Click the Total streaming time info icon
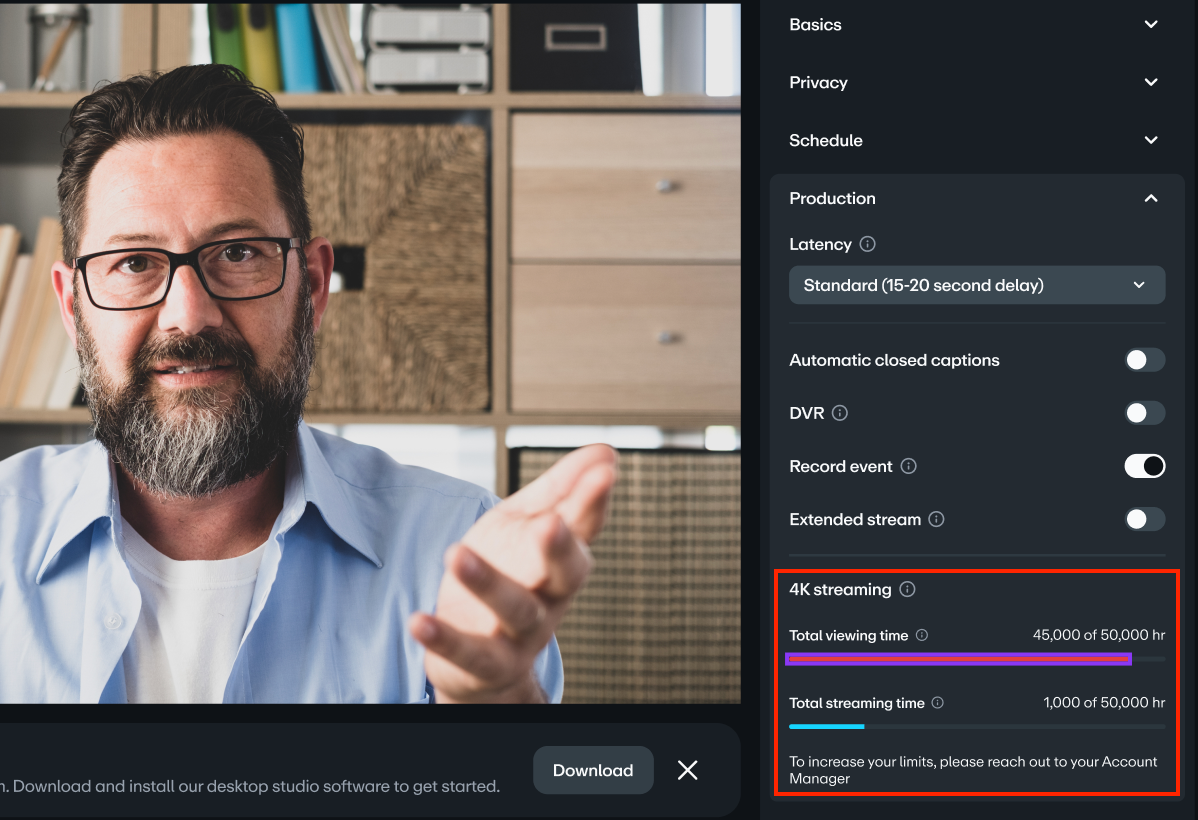Image resolution: width=1198 pixels, height=820 pixels. (937, 703)
